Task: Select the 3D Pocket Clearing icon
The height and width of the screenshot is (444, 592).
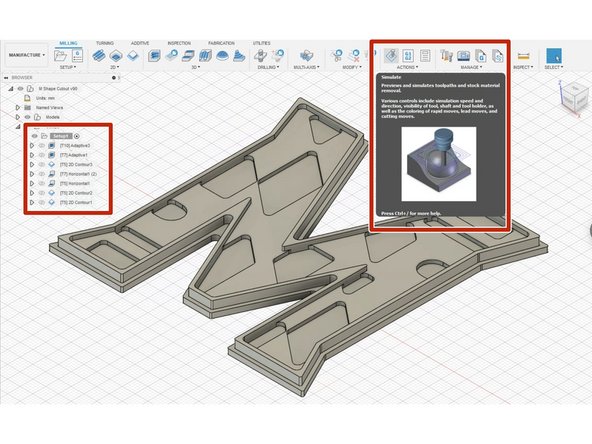Action: click(171, 56)
